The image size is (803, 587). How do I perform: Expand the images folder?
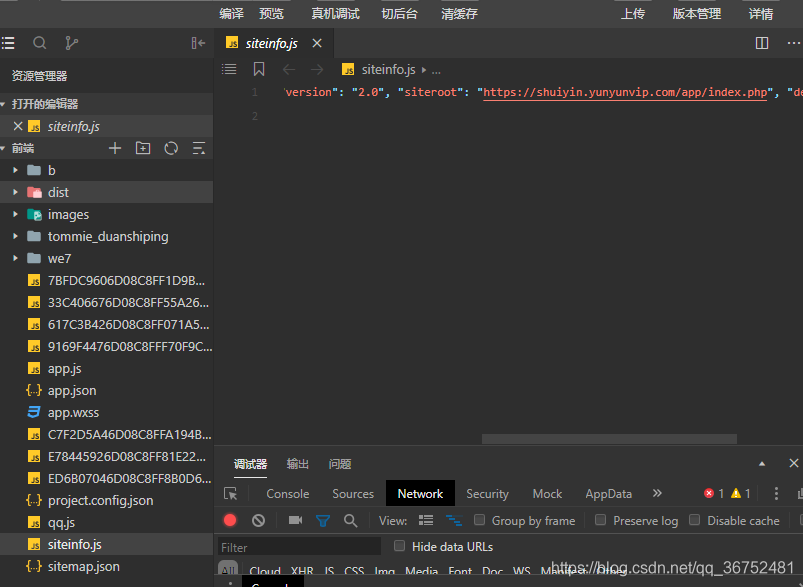[15, 214]
